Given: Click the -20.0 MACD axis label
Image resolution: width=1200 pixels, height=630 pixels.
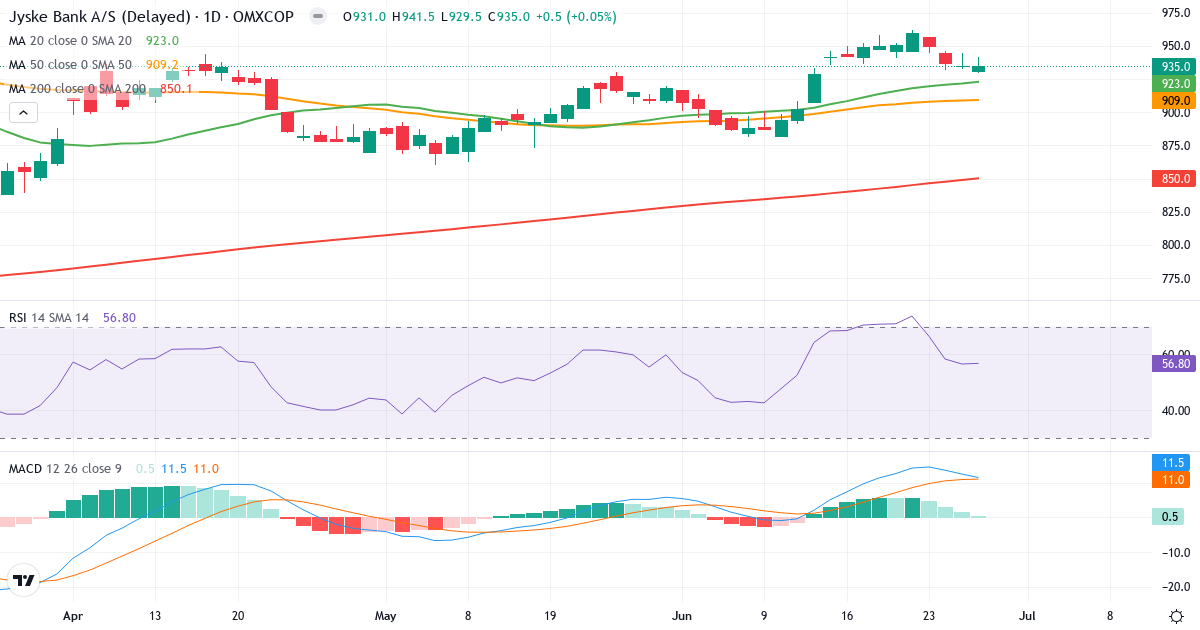Looking at the screenshot, I should [1175, 587].
